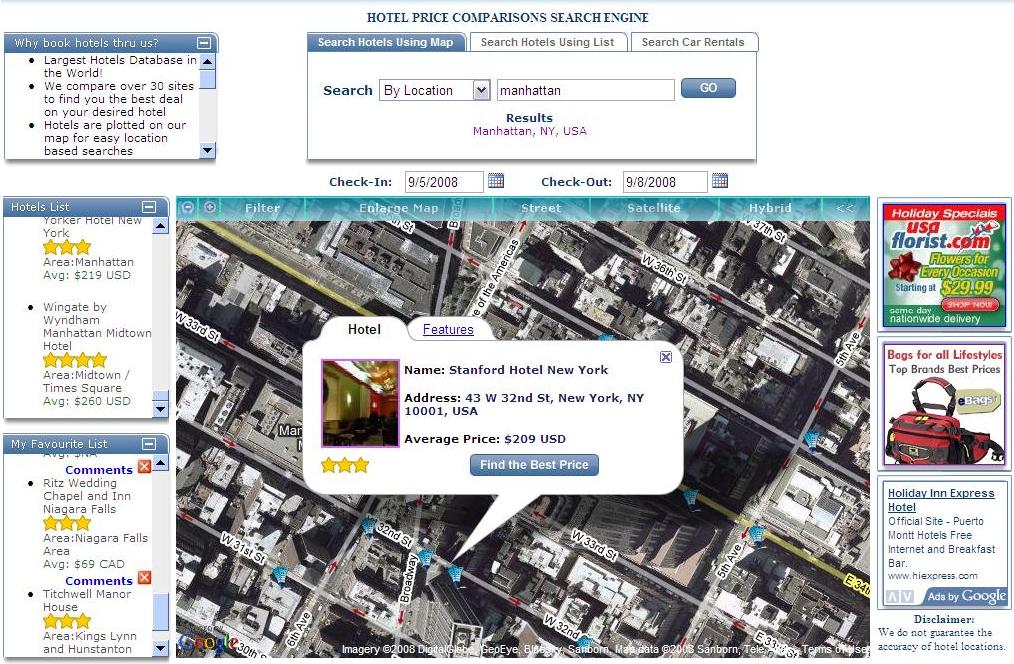Click the Check-Out date field
This screenshot has width=1014, height=664.
(x=665, y=182)
